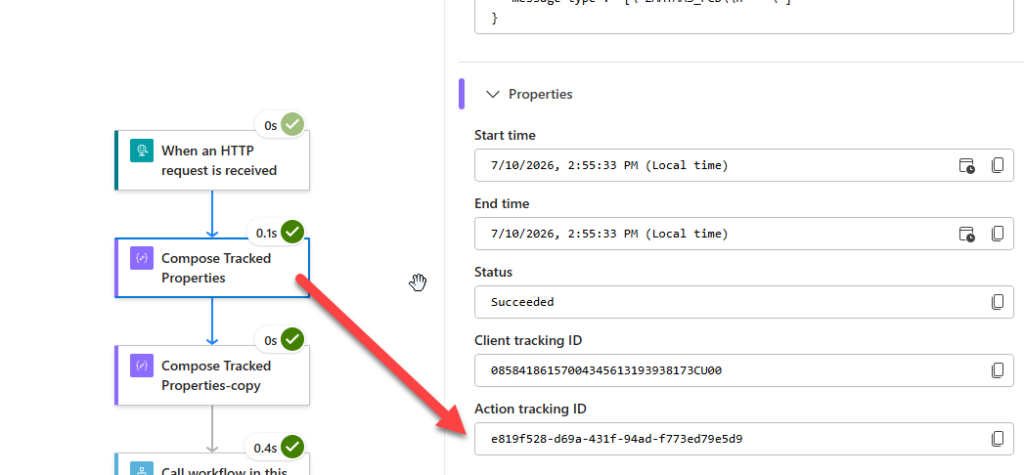Screen dimensions: 1024x475
Task: Click the HTTP trigger icon
Action: [x=141, y=150]
